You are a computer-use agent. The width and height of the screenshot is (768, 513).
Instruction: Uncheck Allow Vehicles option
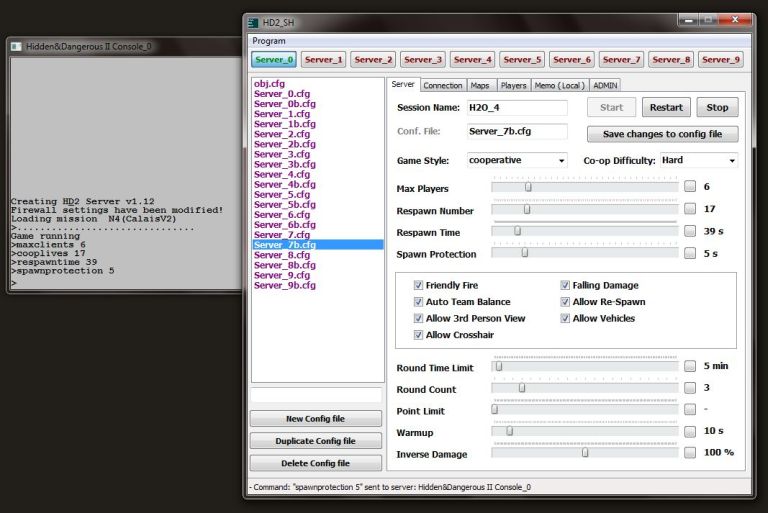tap(565, 319)
